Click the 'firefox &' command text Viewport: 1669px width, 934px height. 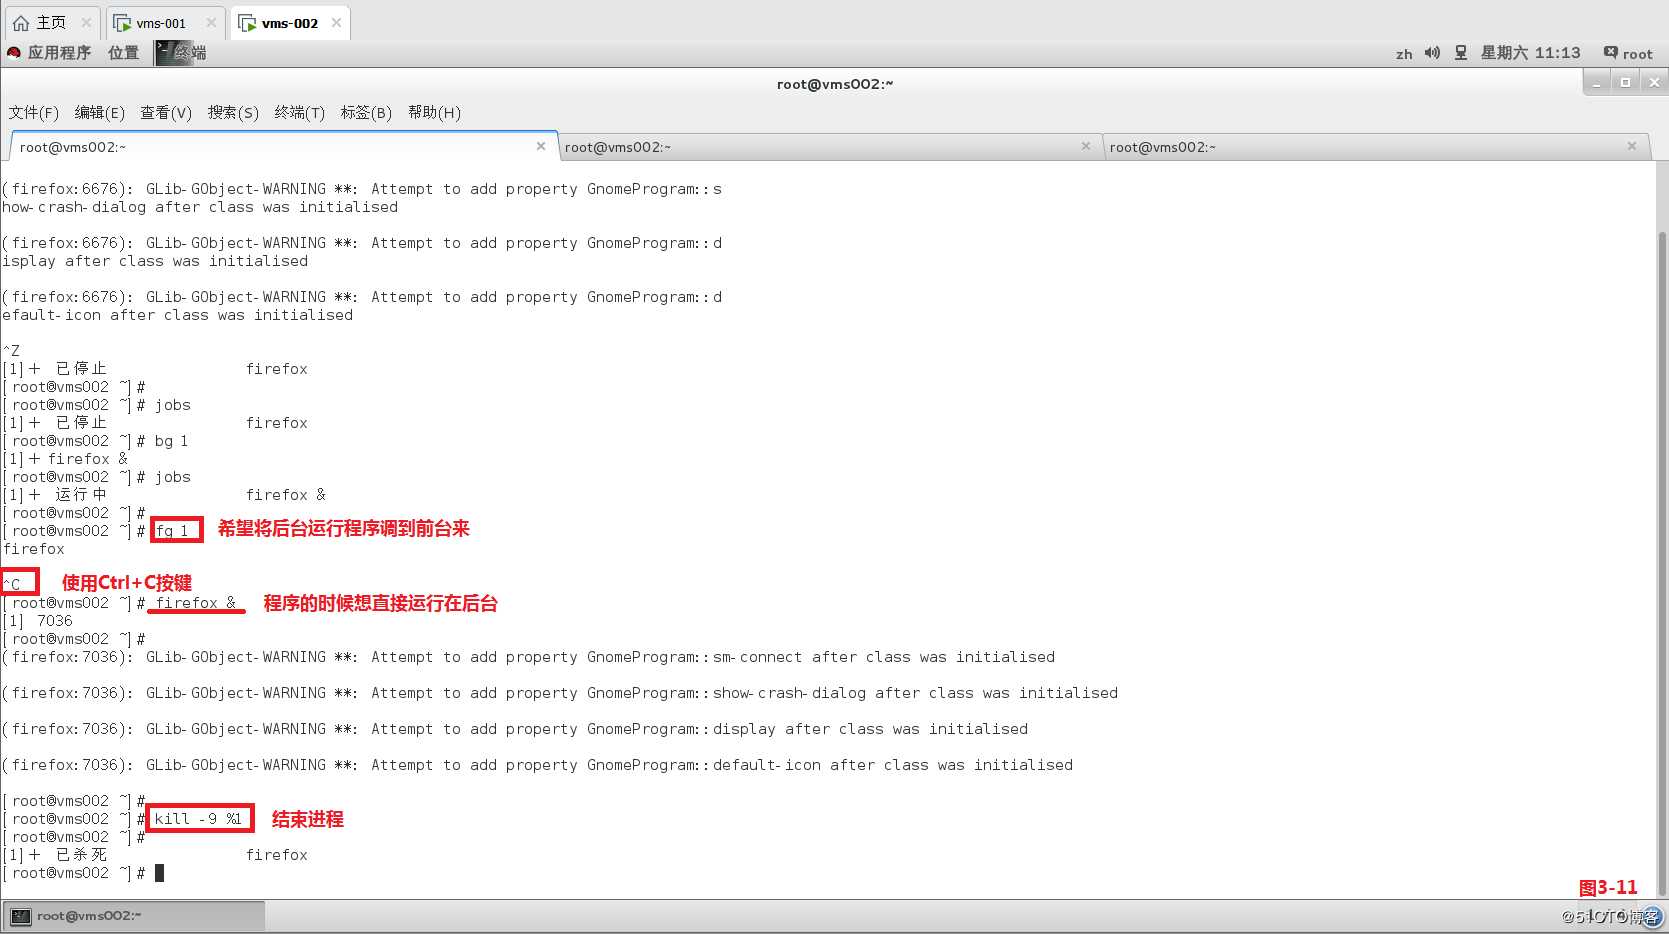196,602
